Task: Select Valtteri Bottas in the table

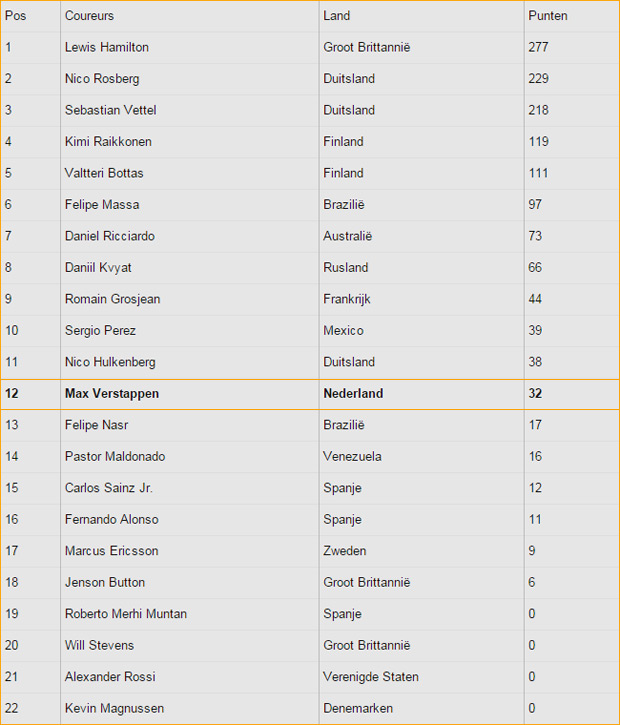Action: tap(104, 173)
